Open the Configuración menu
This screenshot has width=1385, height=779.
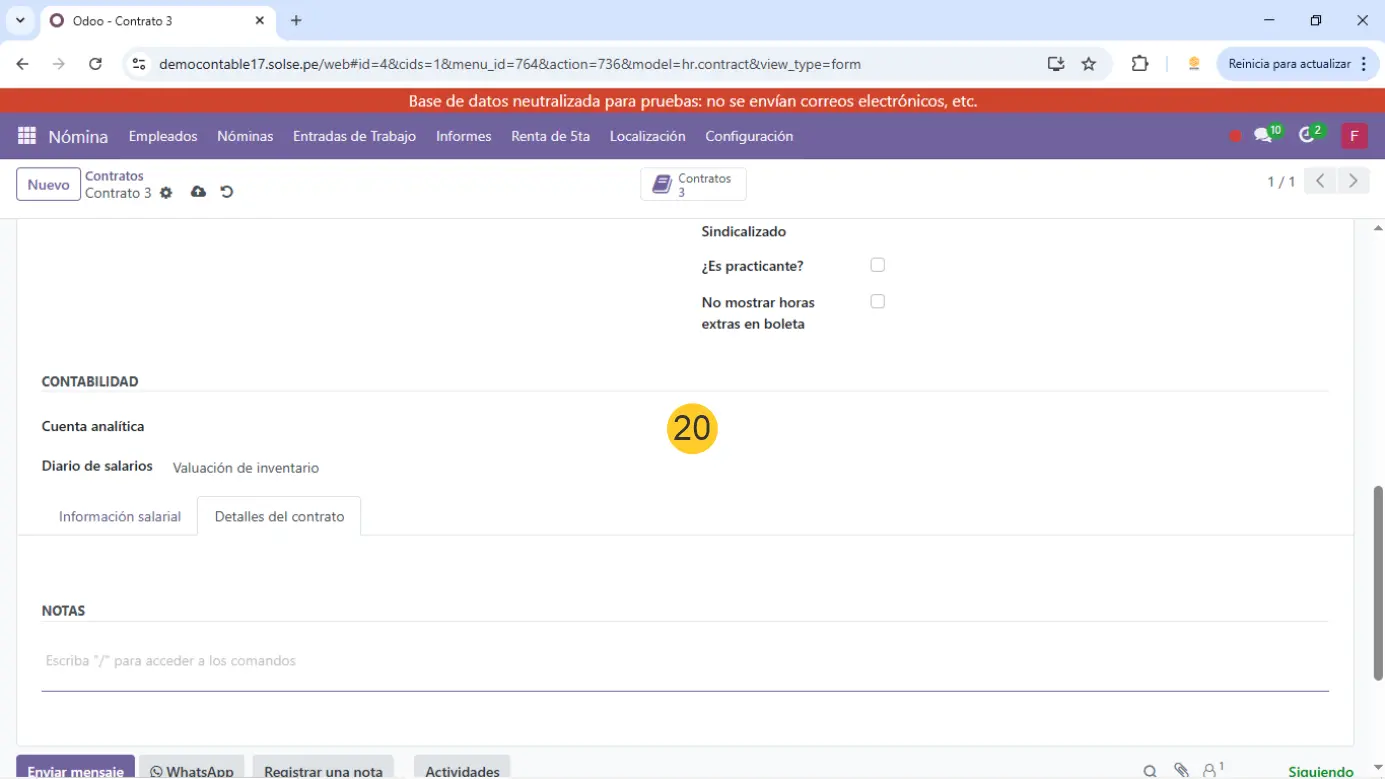click(749, 136)
